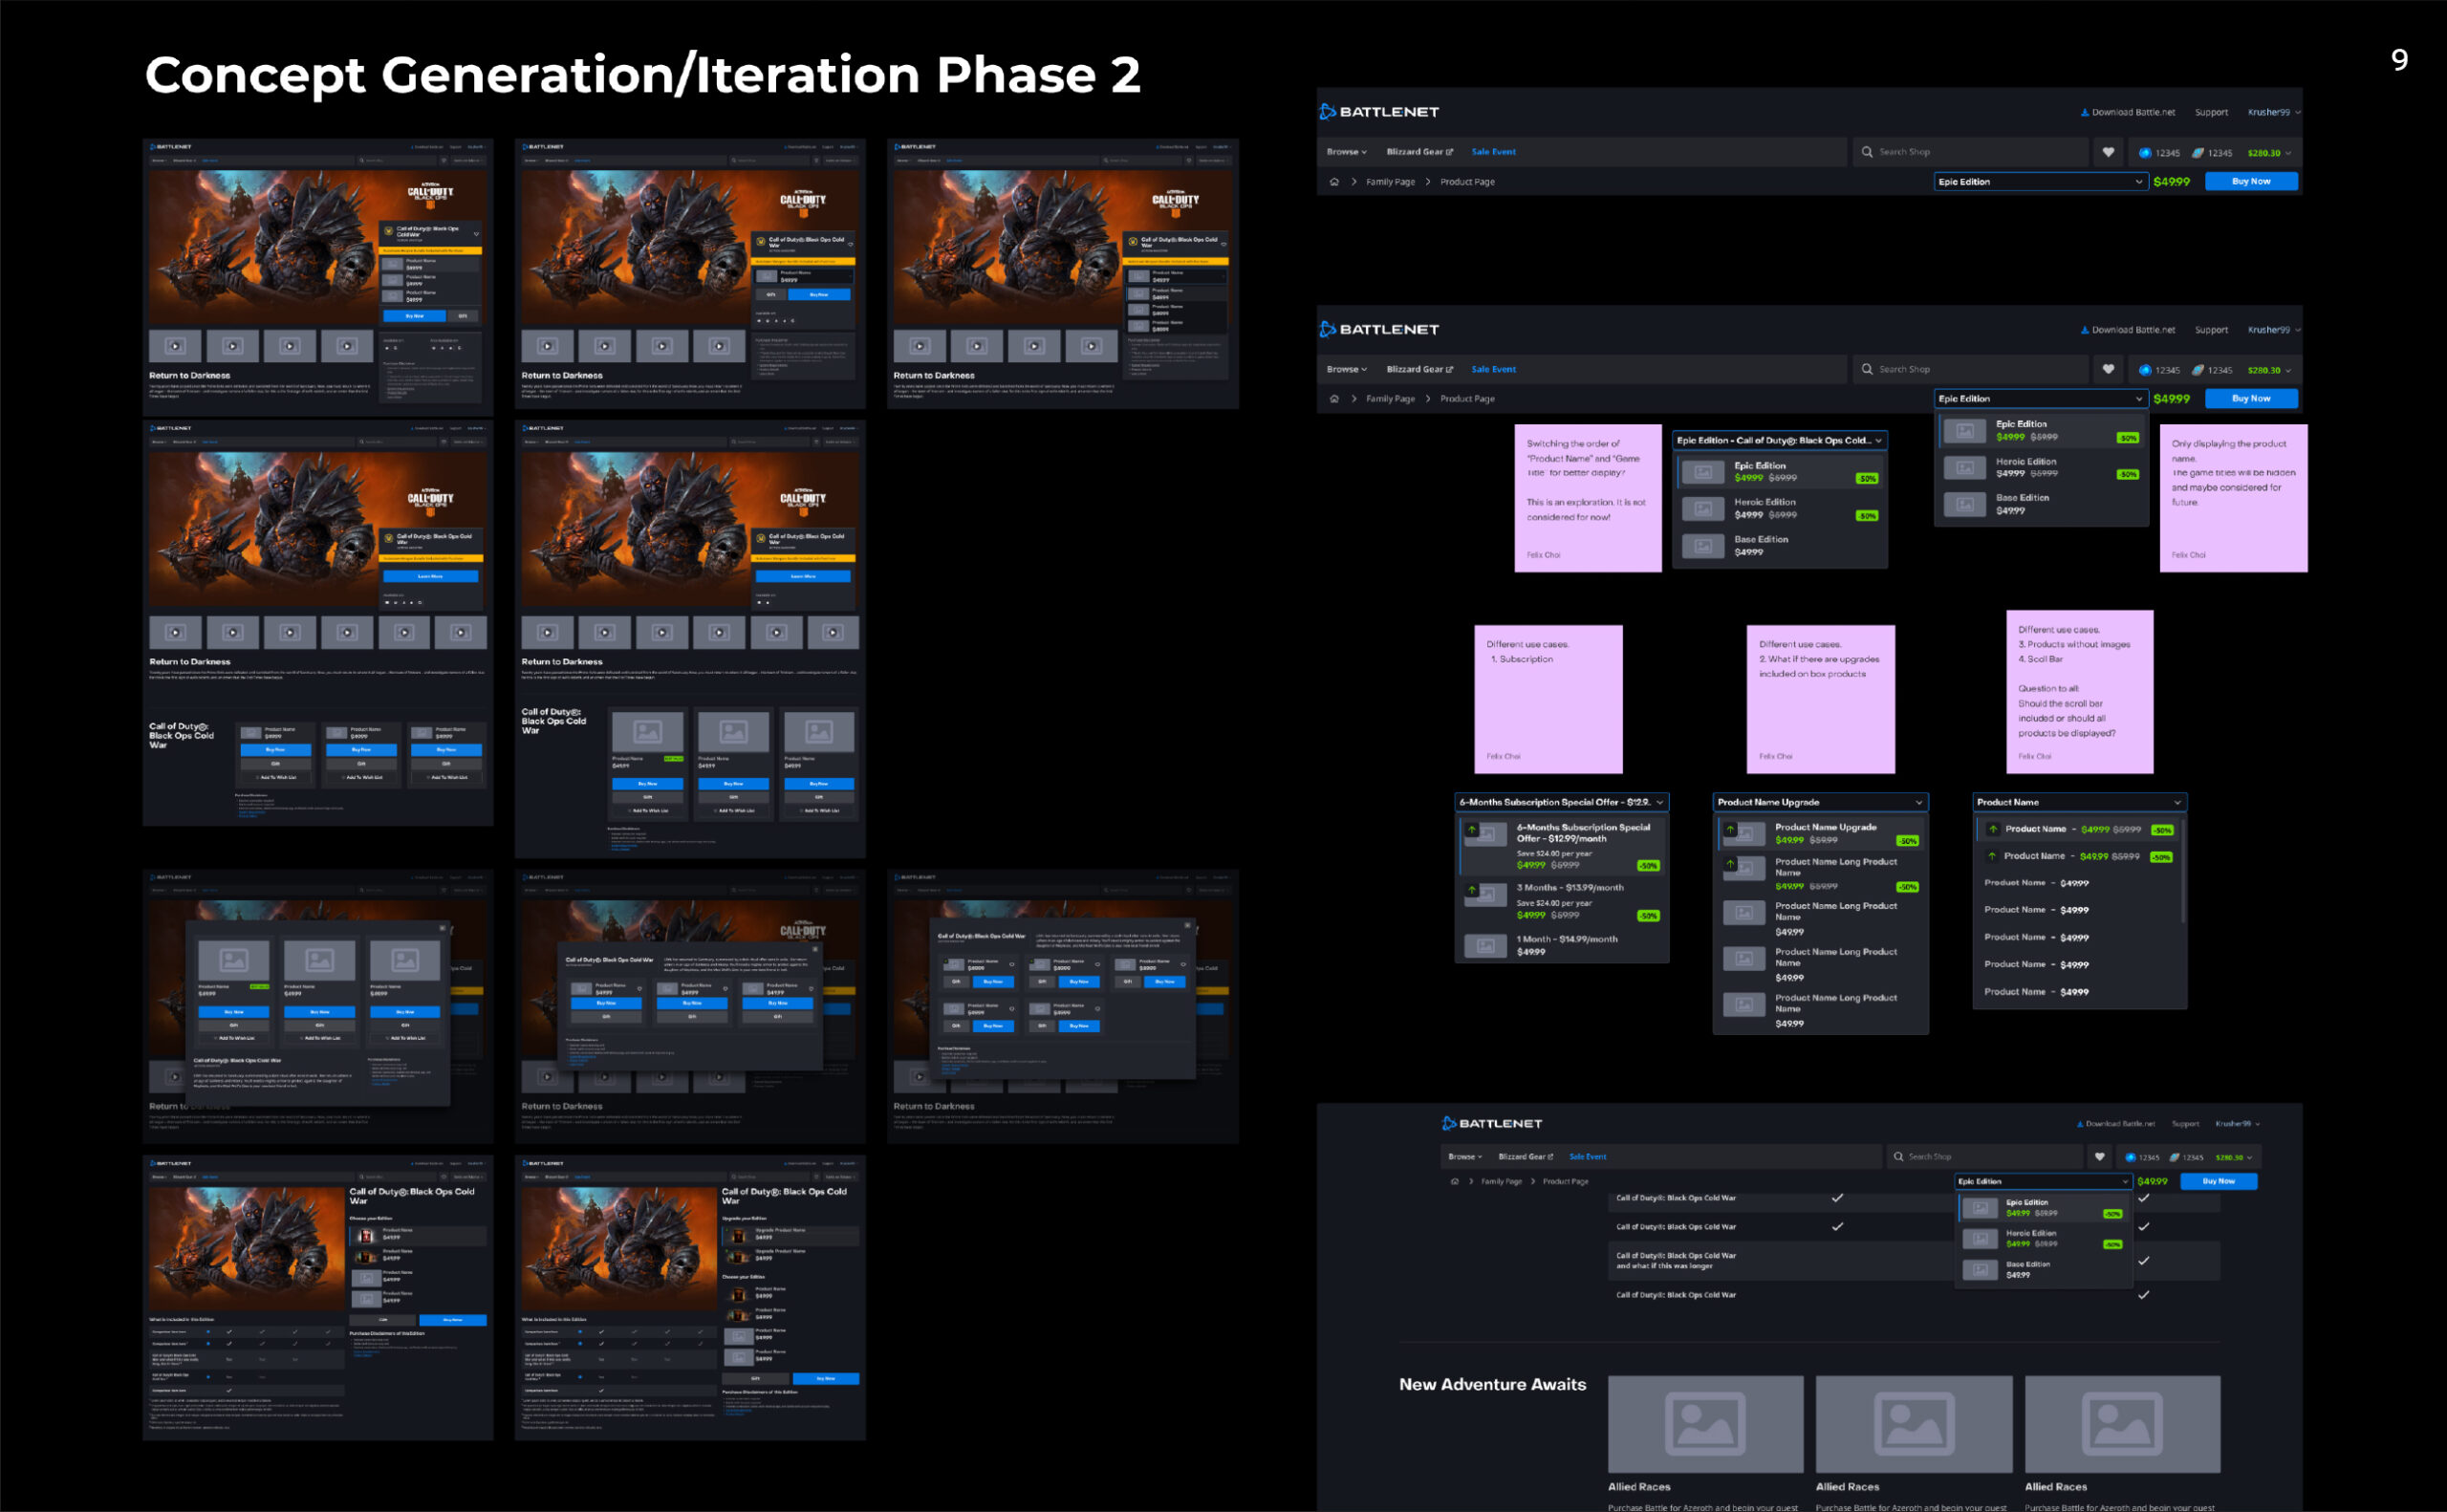The height and width of the screenshot is (1512, 2447).
Task: Click heart icon in header with open Epic Edition list
Action: (x=2108, y=369)
